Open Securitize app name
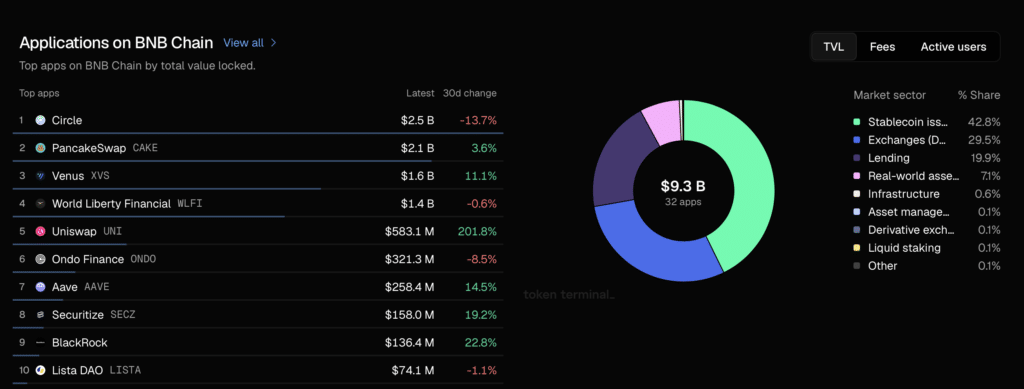Screen dimensions: 1024x389 click(78, 315)
